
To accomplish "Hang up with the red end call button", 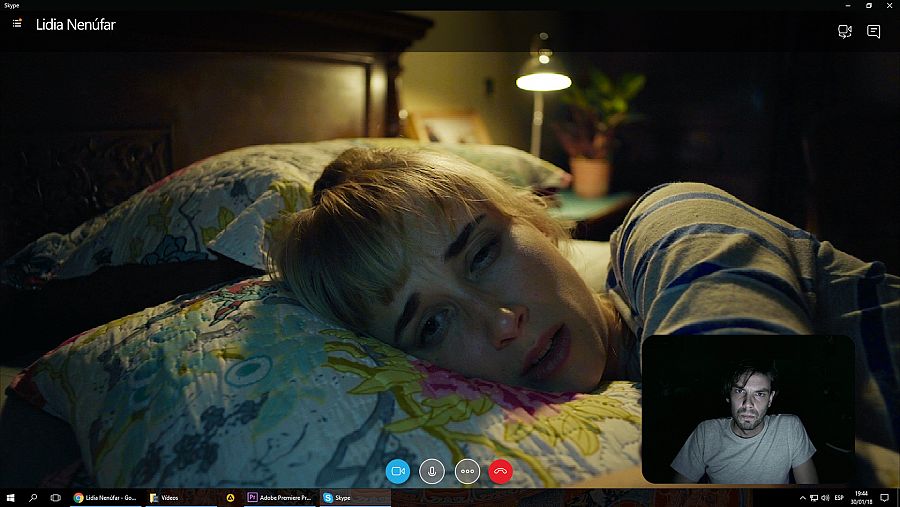I will point(501,471).
